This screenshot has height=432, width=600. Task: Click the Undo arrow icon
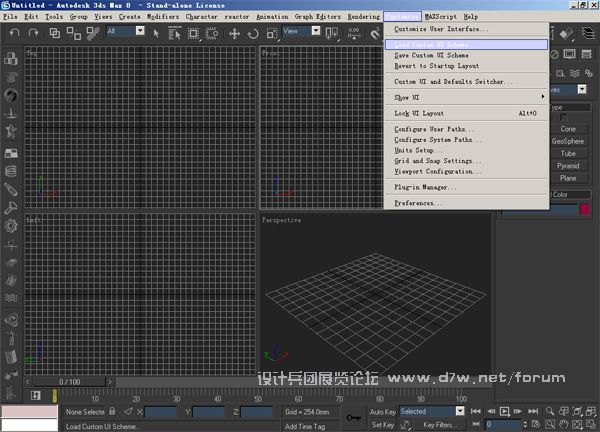pyautogui.click(x=15, y=33)
